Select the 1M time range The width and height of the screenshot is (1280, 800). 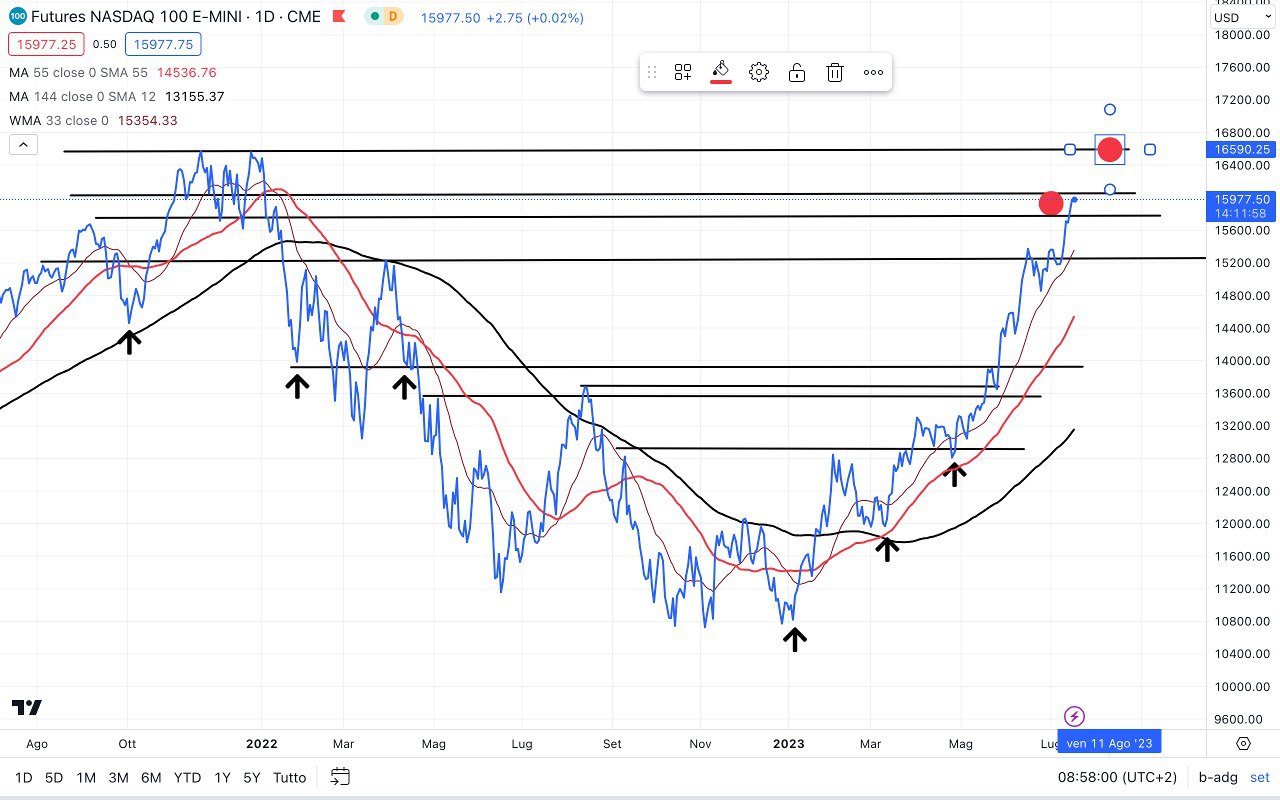[x=86, y=777]
